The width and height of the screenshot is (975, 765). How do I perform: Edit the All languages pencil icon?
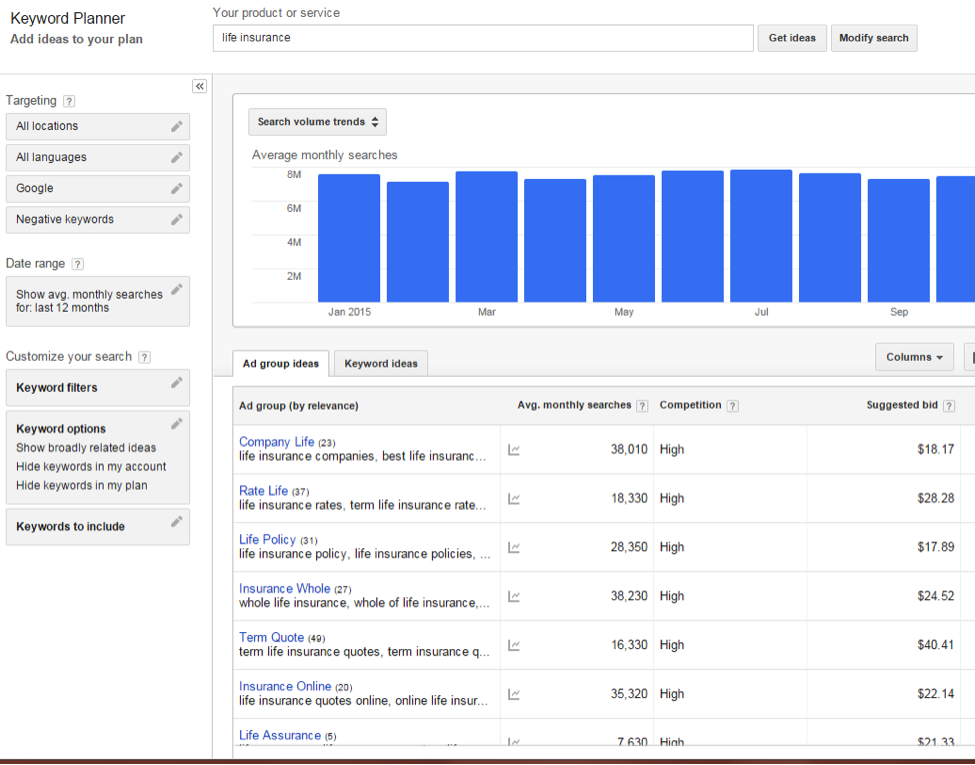click(176, 157)
